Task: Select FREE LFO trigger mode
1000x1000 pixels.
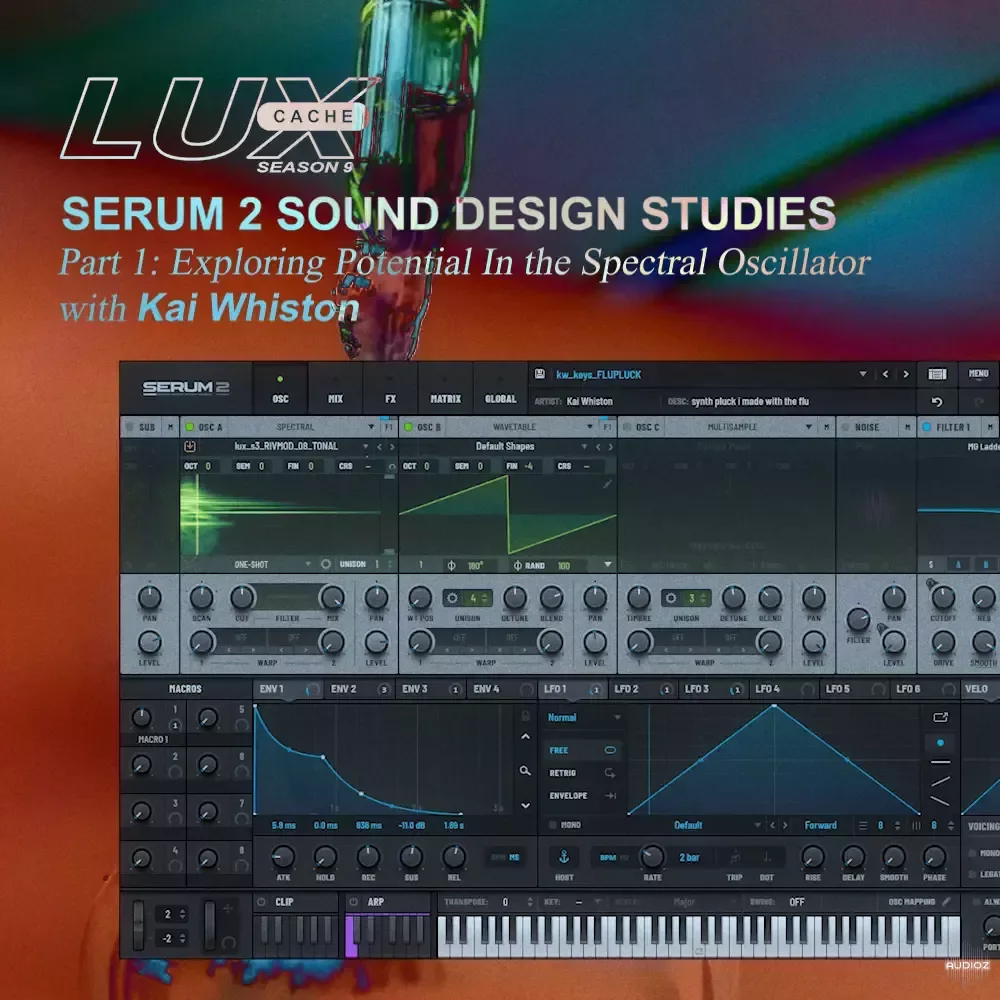Action: [x=582, y=751]
